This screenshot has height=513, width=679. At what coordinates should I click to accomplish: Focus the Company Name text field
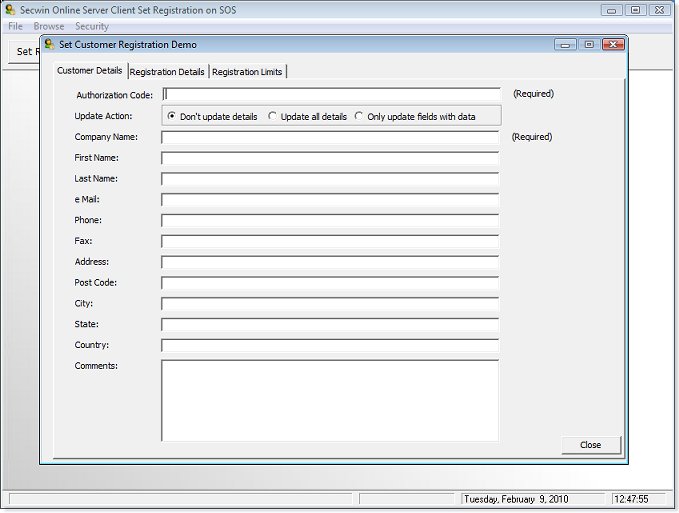point(330,137)
